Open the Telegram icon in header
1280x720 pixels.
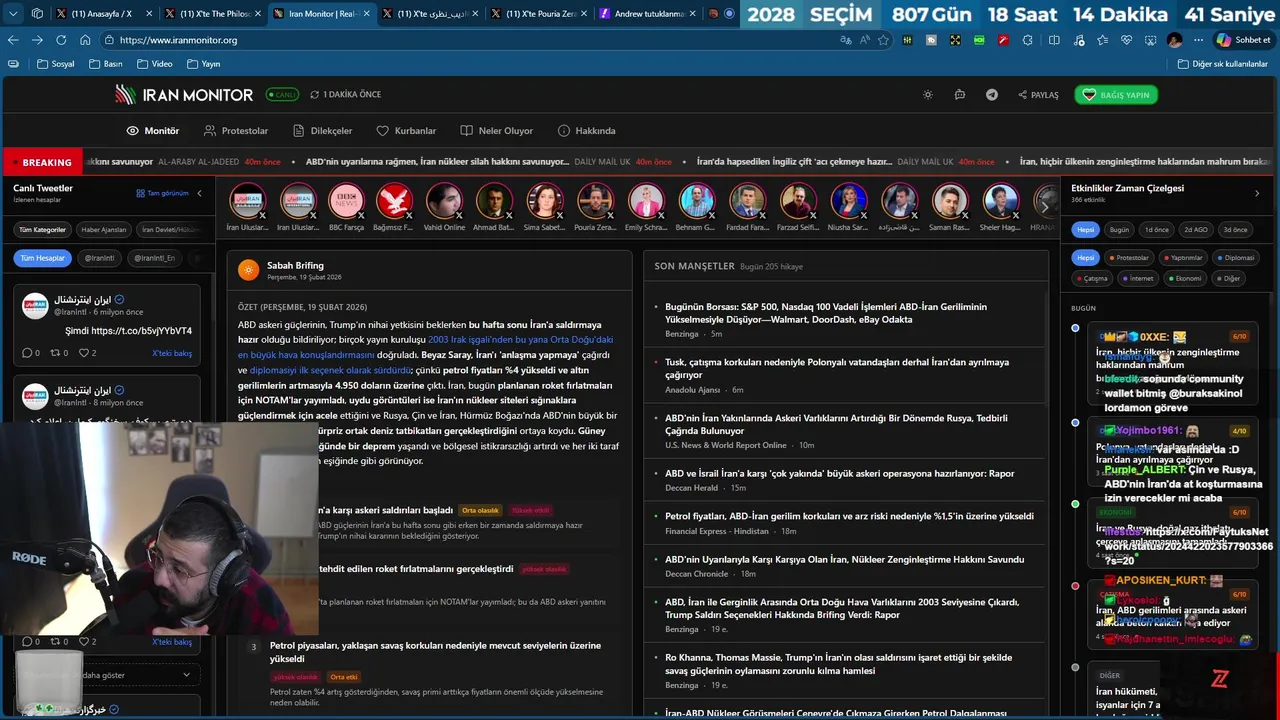(x=992, y=95)
